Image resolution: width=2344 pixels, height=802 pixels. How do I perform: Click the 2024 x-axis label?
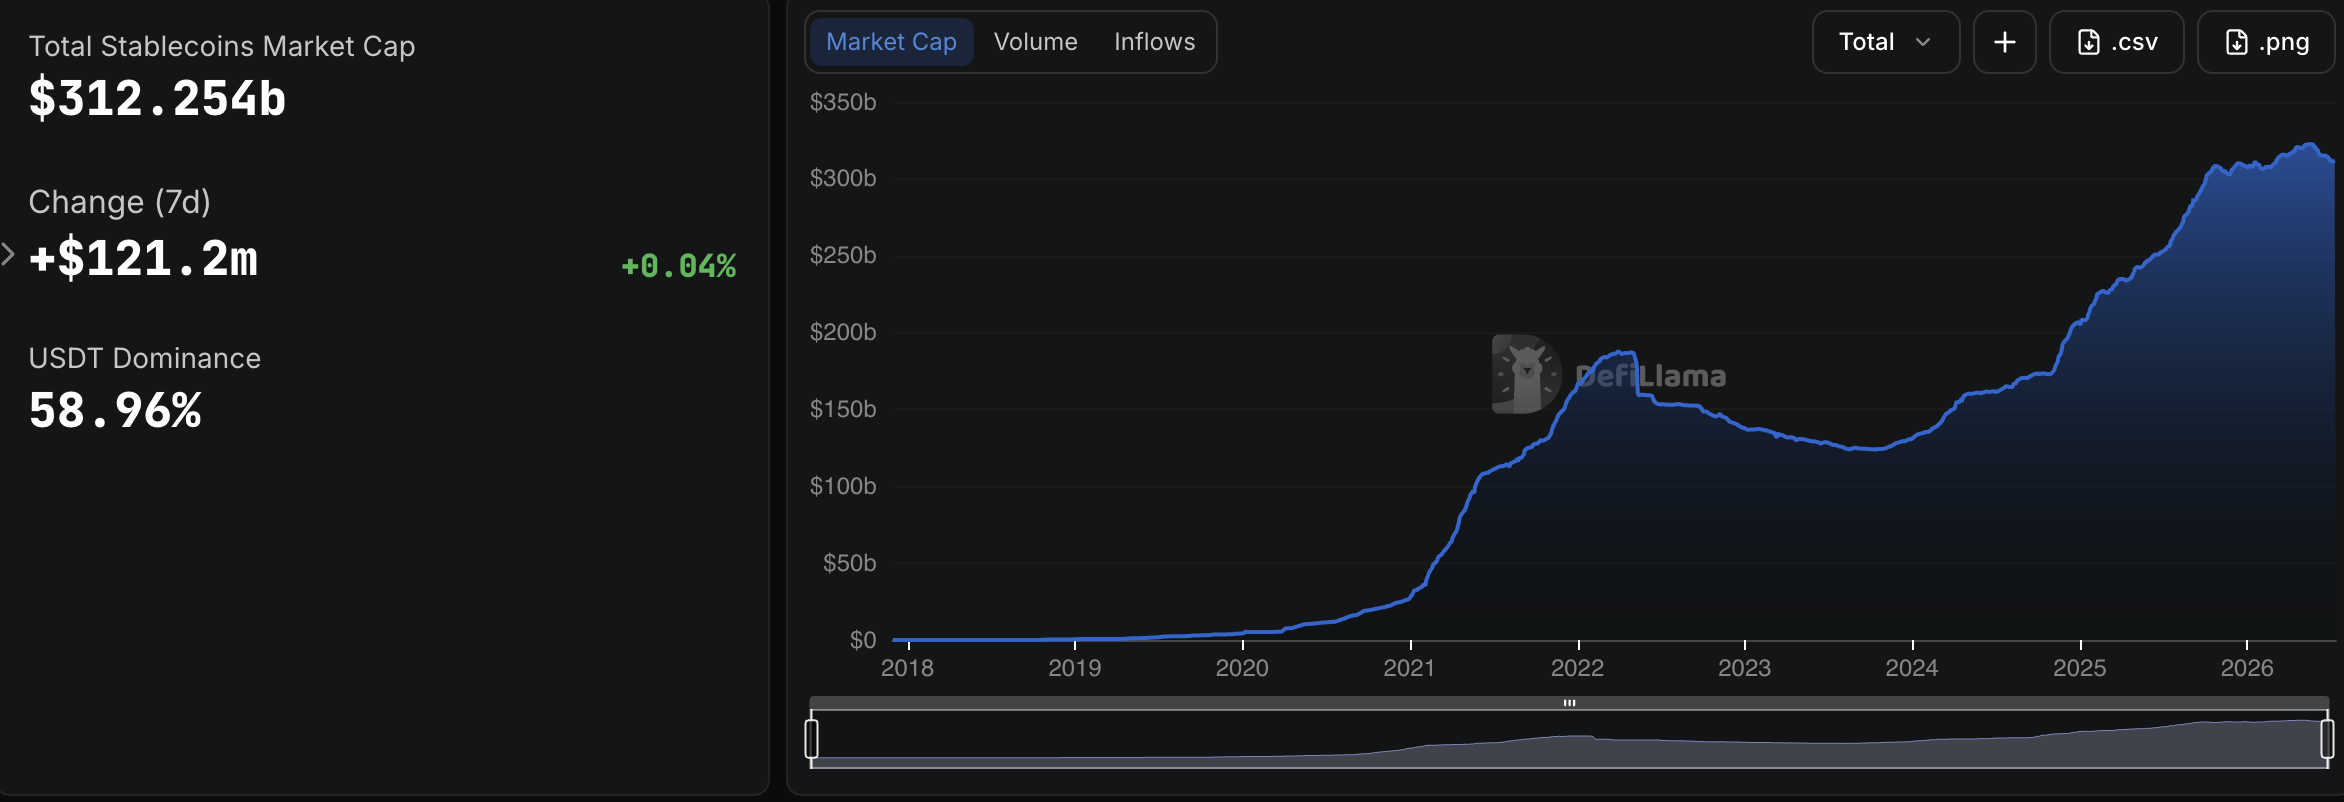(1911, 668)
